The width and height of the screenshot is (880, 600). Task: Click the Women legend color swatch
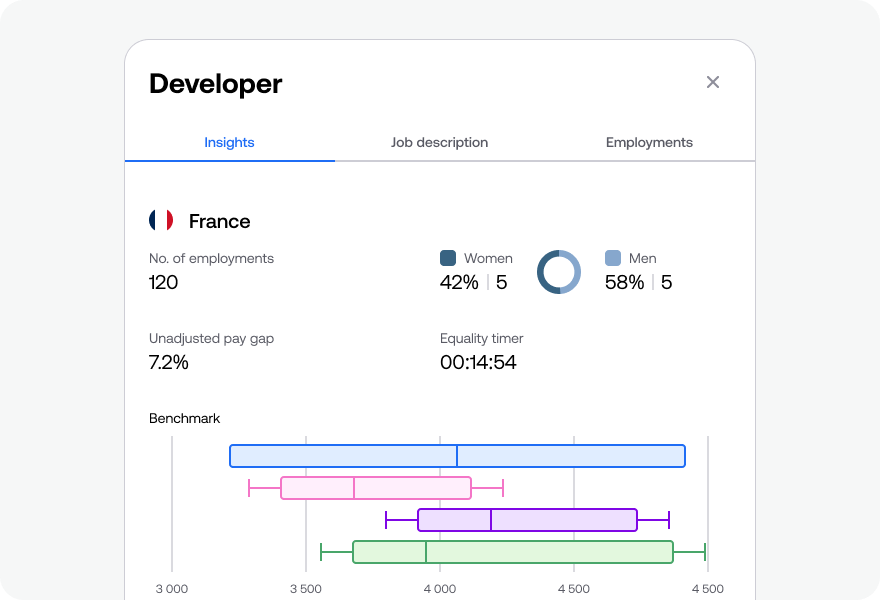pos(448,258)
